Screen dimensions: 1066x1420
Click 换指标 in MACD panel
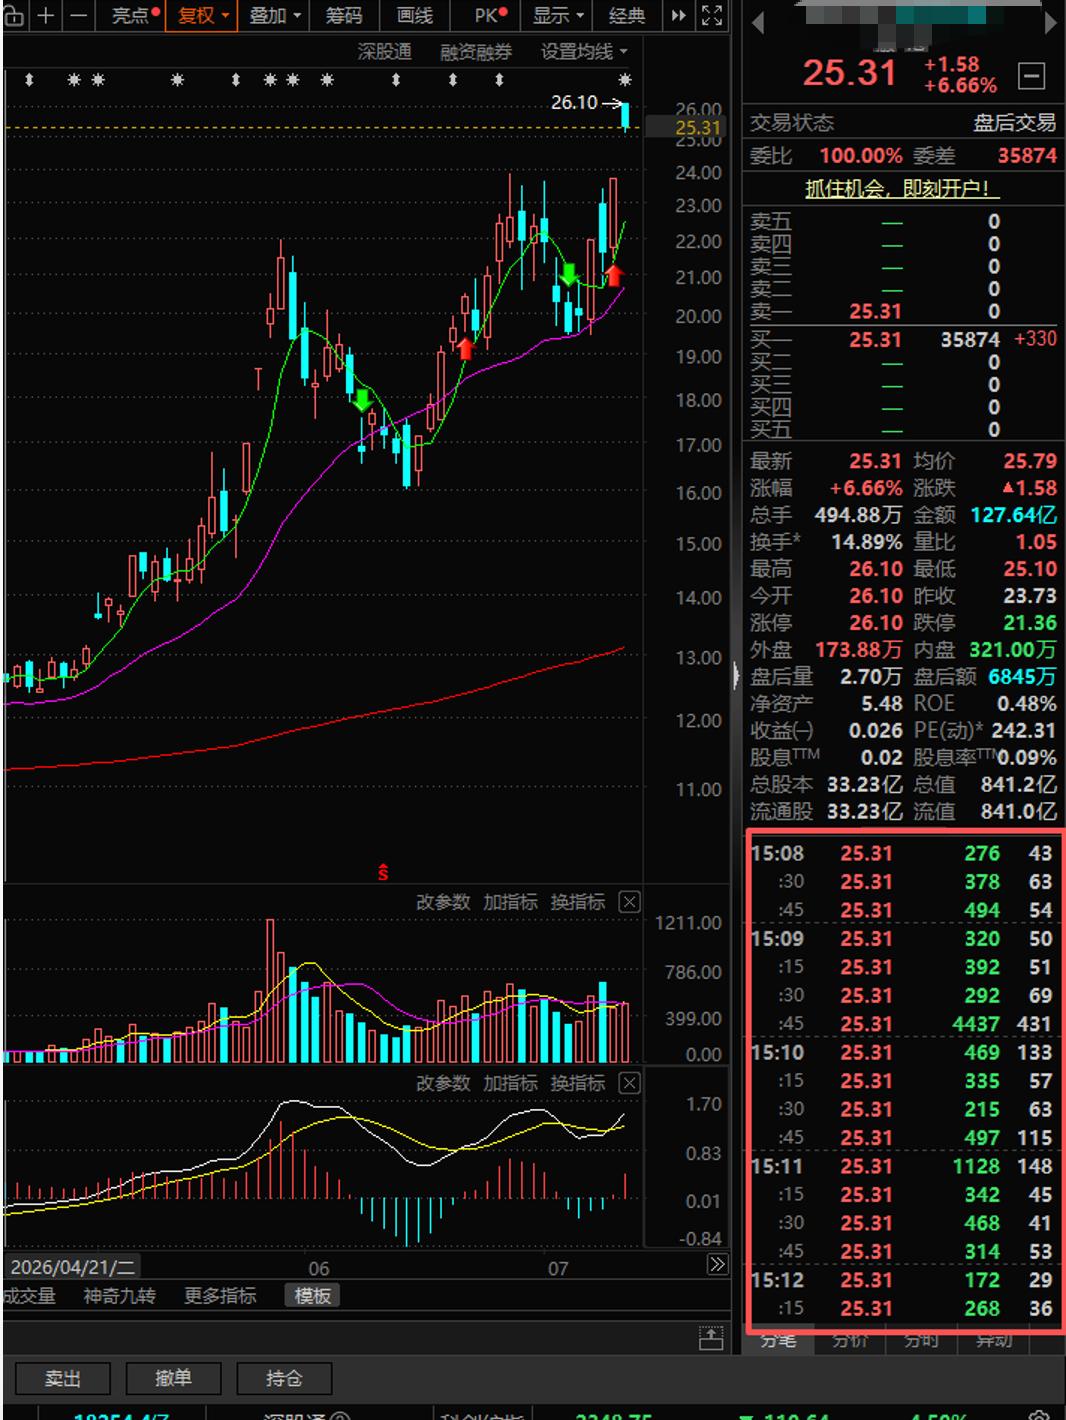point(577,1083)
